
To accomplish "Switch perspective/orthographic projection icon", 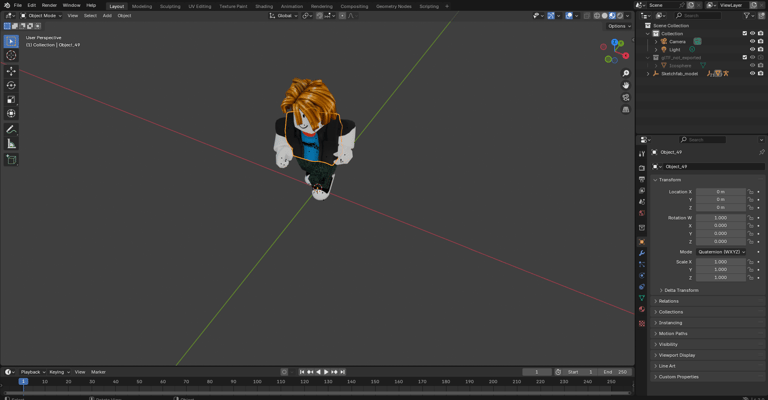I will click(625, 110).
